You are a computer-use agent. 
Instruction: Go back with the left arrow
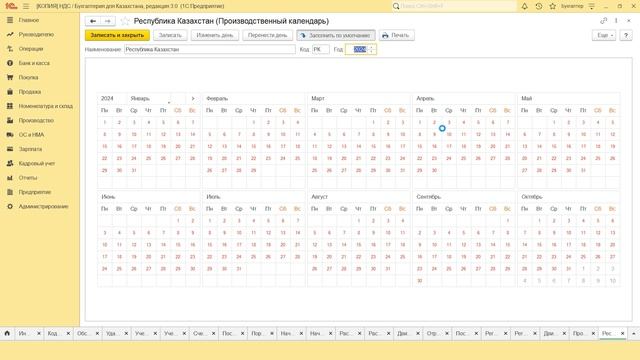93,21
